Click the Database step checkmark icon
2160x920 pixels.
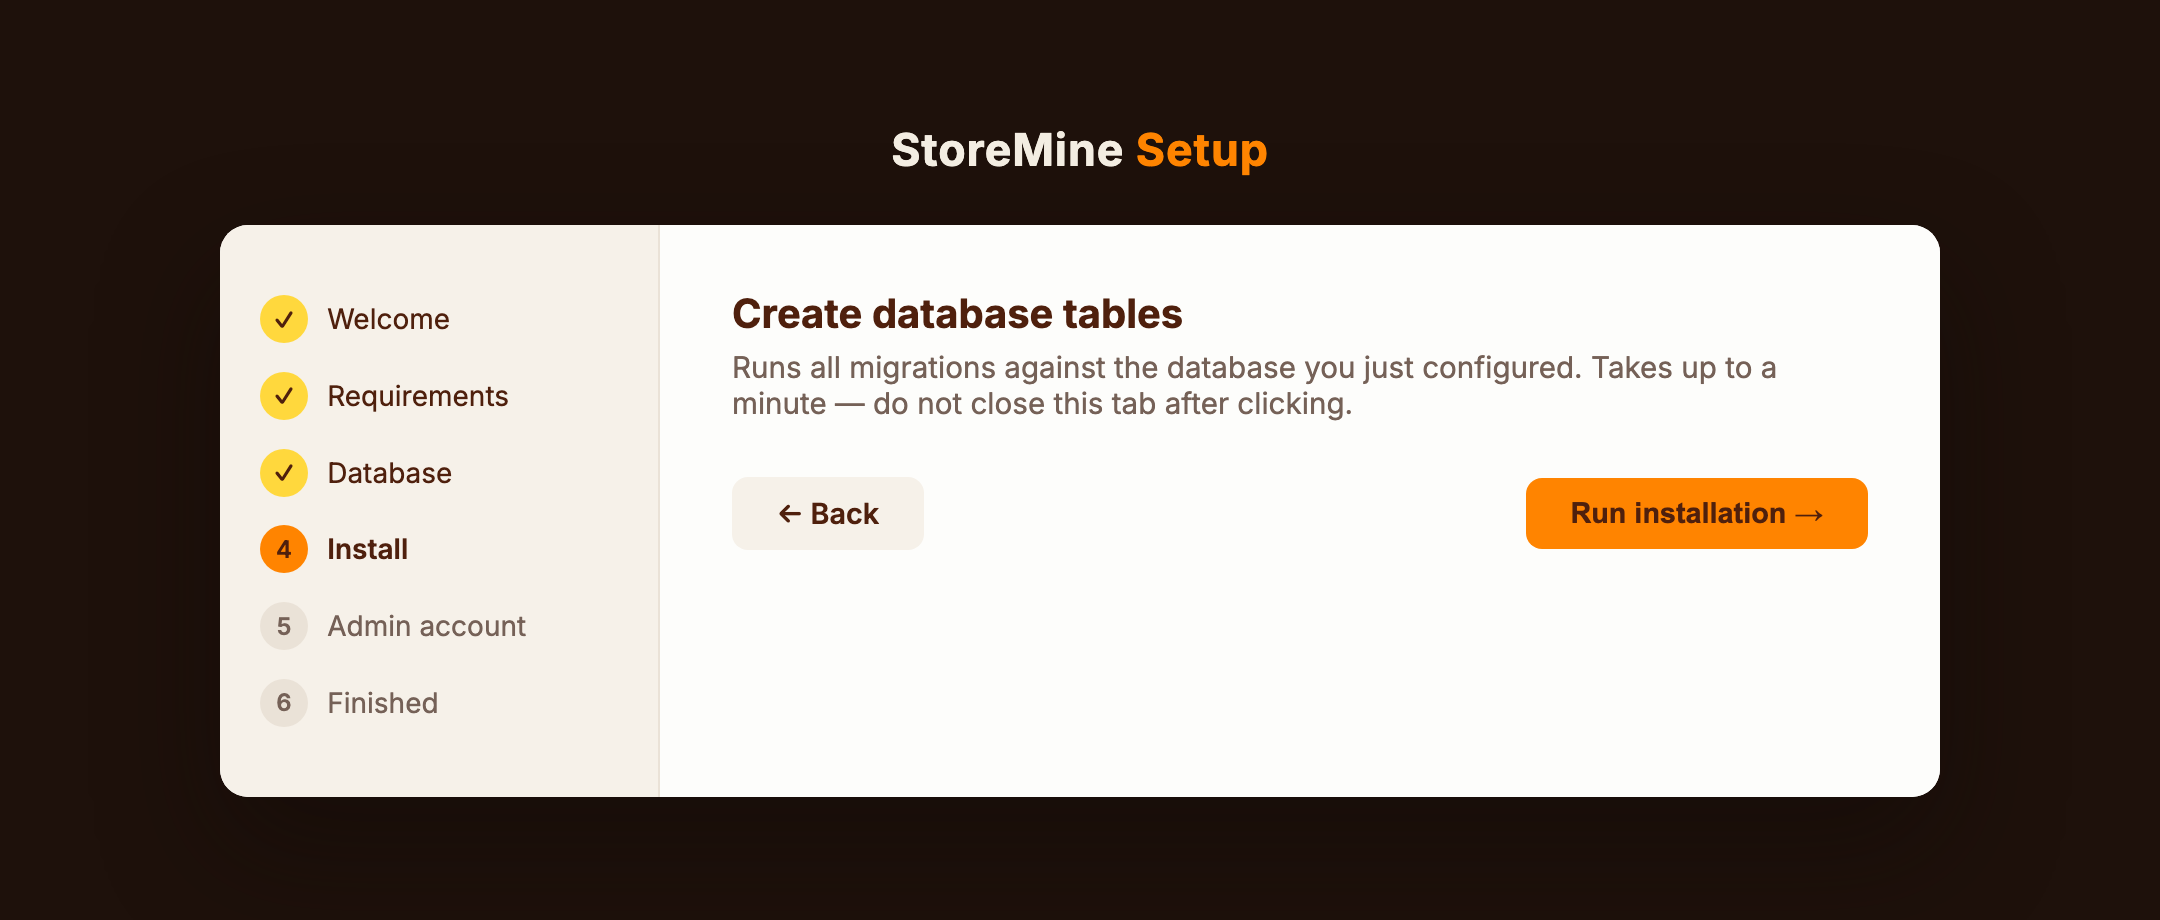point(284,473)
